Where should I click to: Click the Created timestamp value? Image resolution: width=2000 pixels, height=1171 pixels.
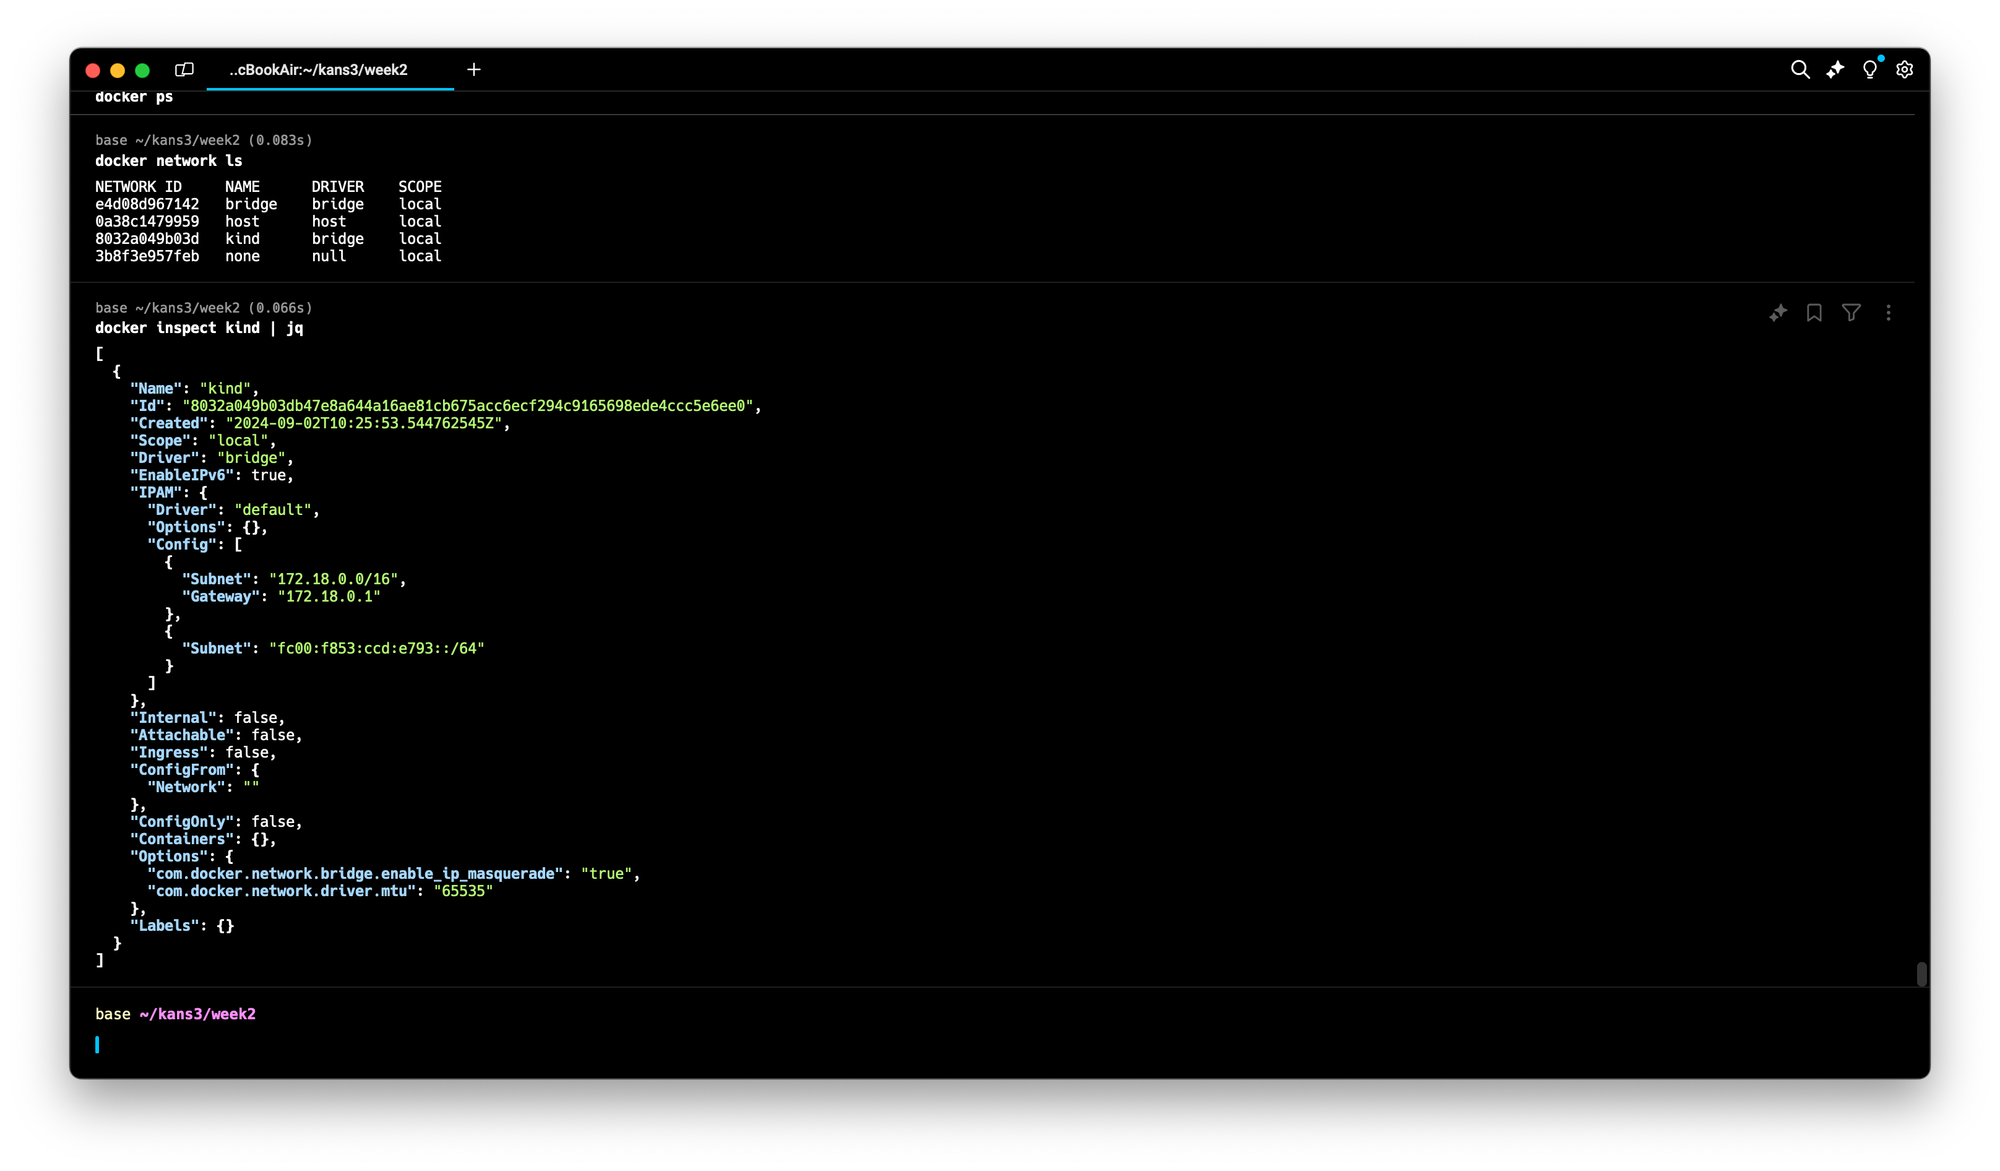(x=363, y=423)
